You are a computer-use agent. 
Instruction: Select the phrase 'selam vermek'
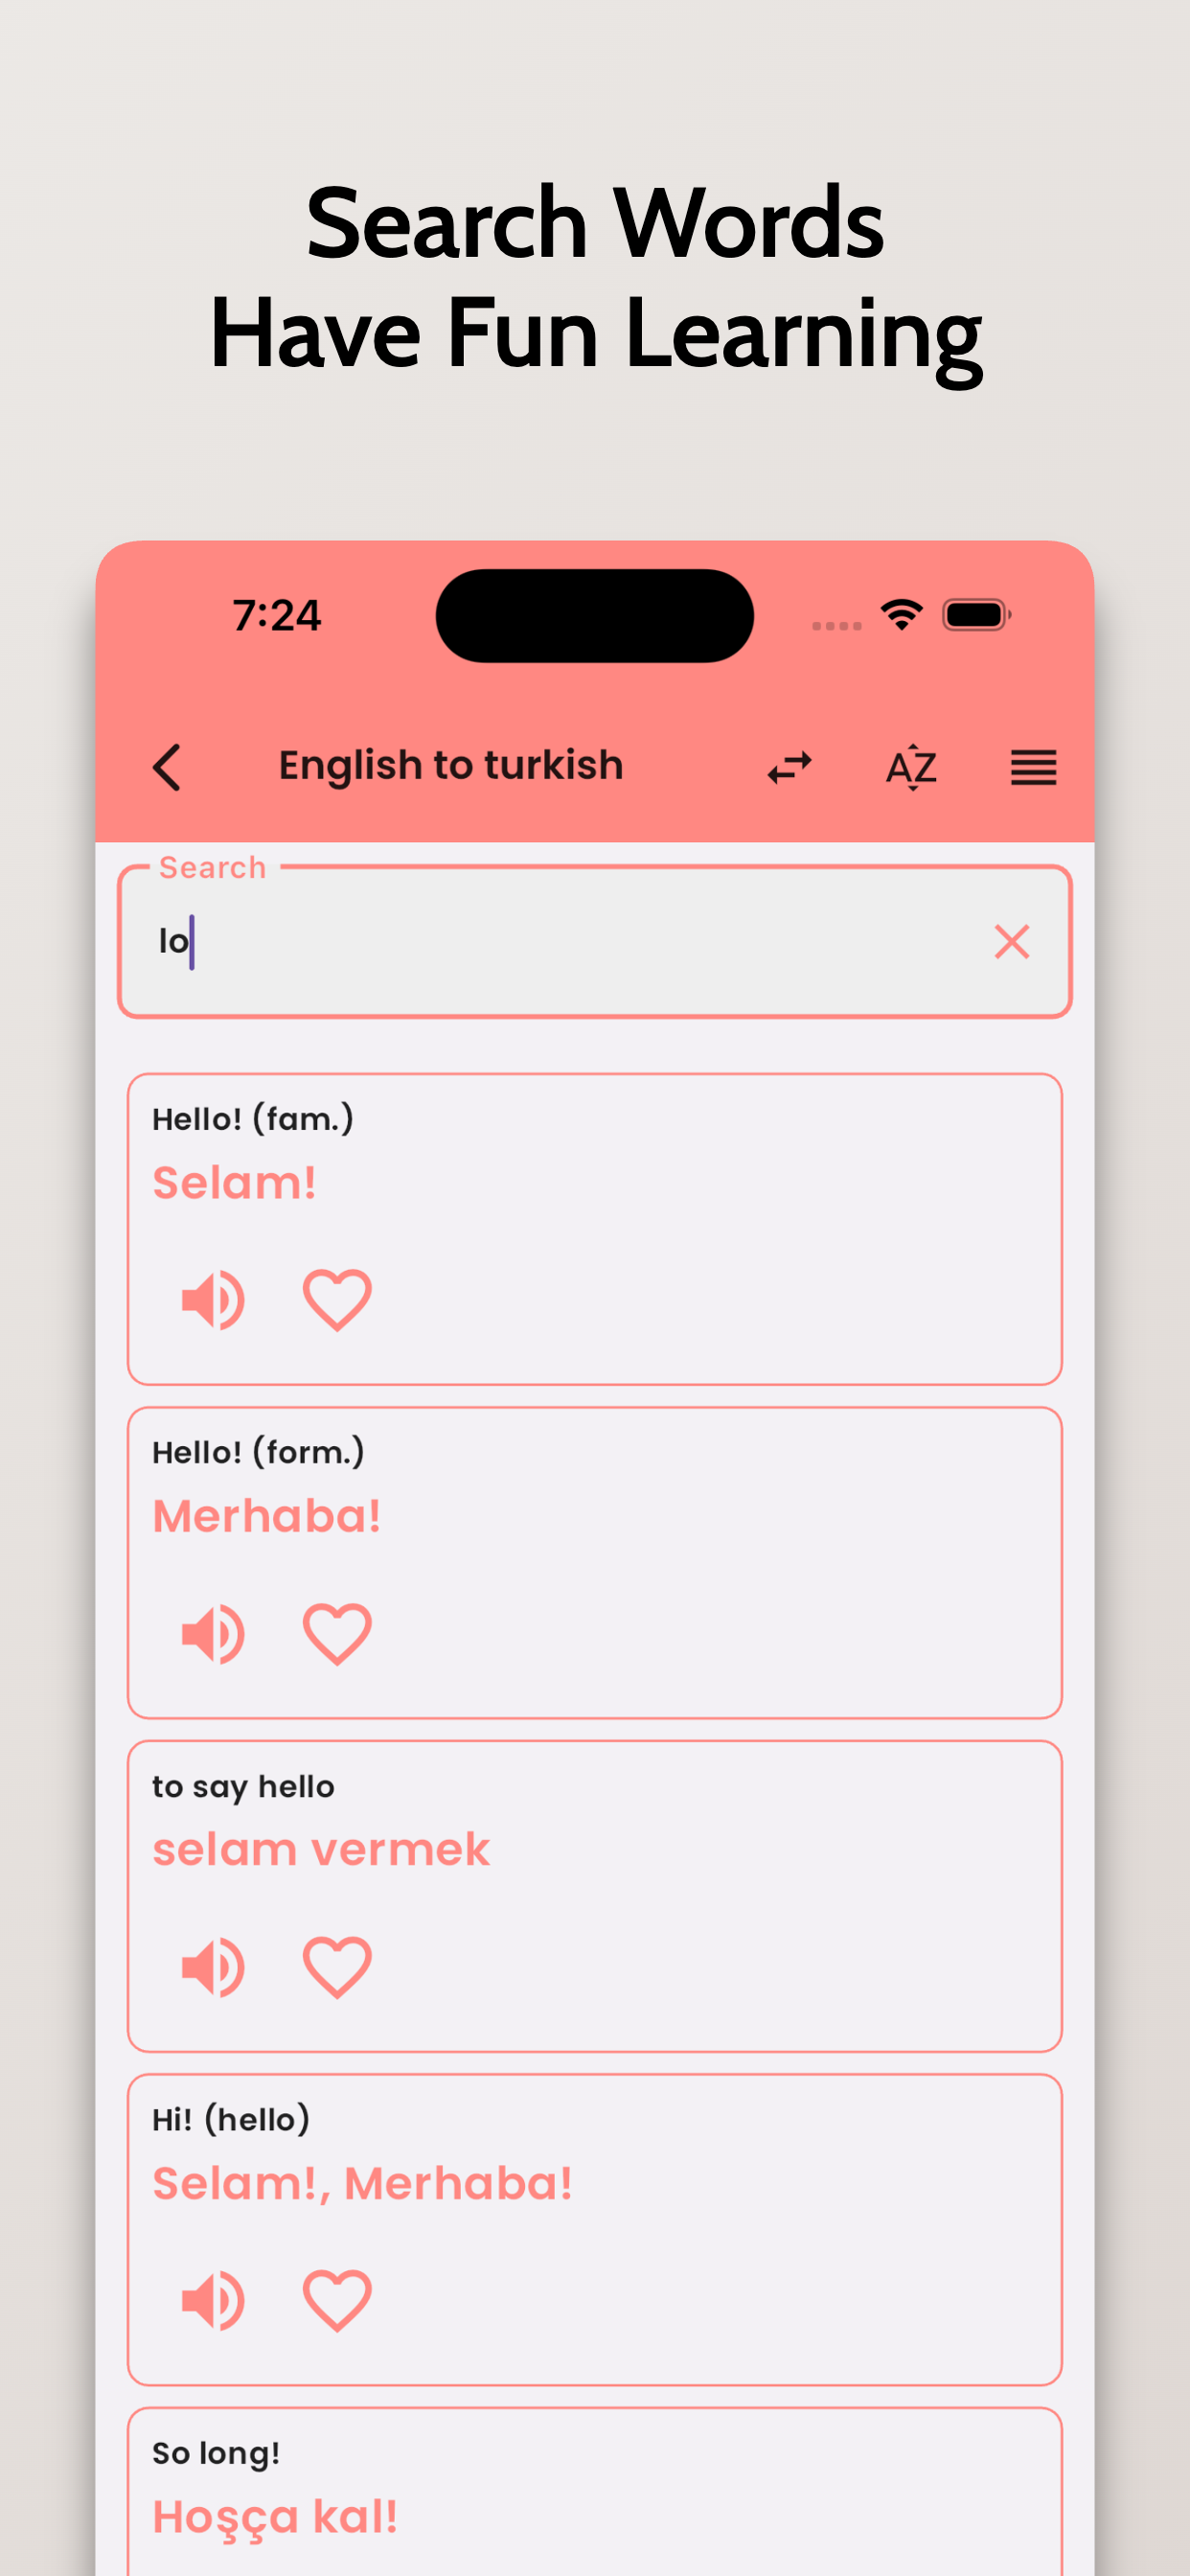tap(321, 1850)
